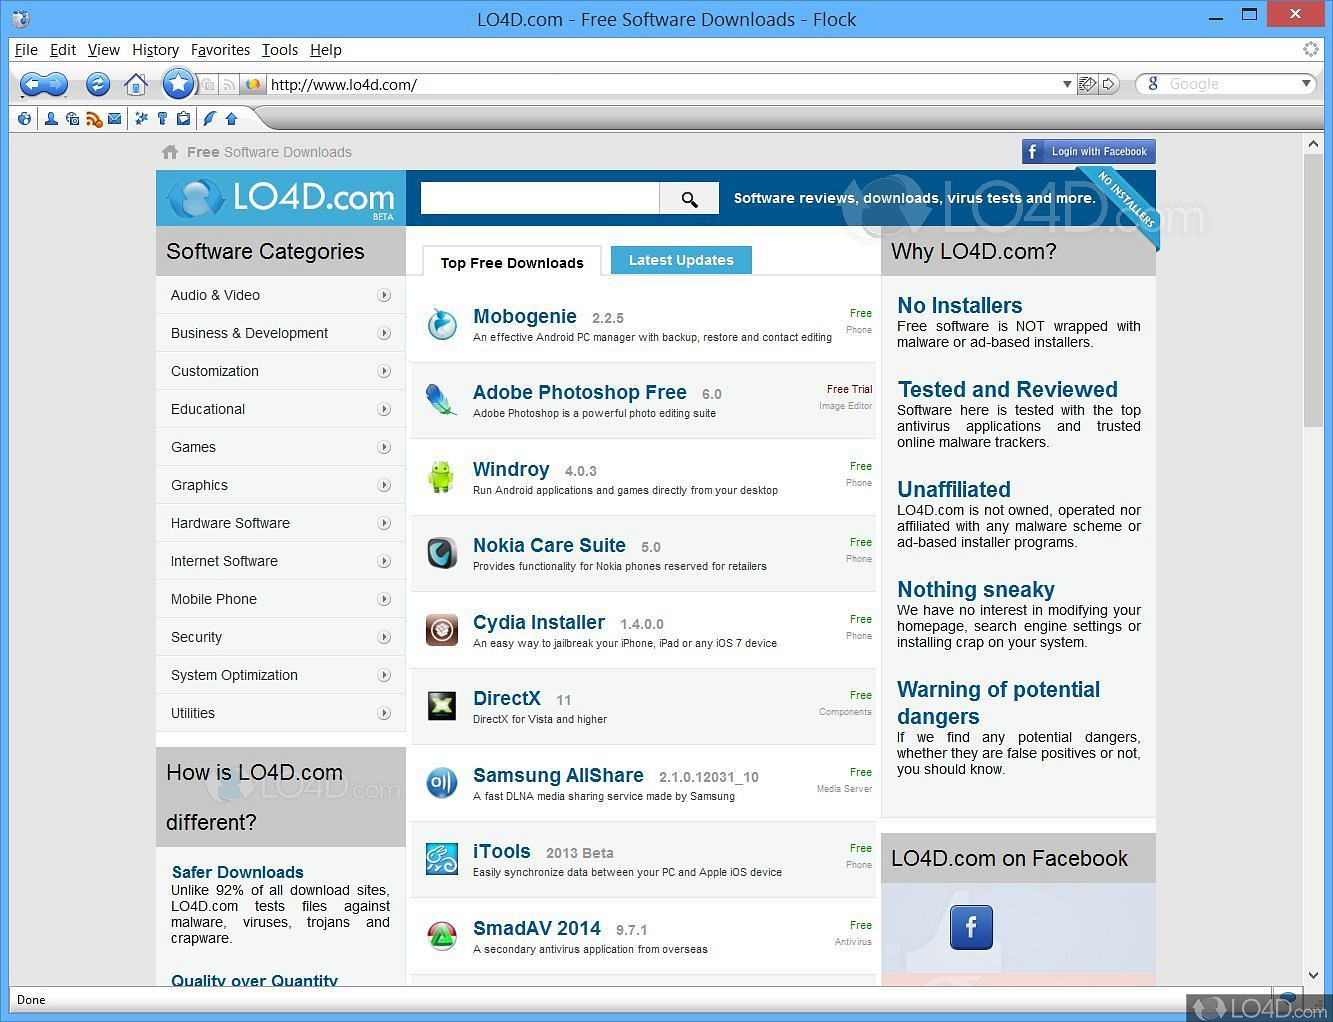Click the email link icon in address bar
This screenshot has width=1333, height=1022.
pos(1087,84)
